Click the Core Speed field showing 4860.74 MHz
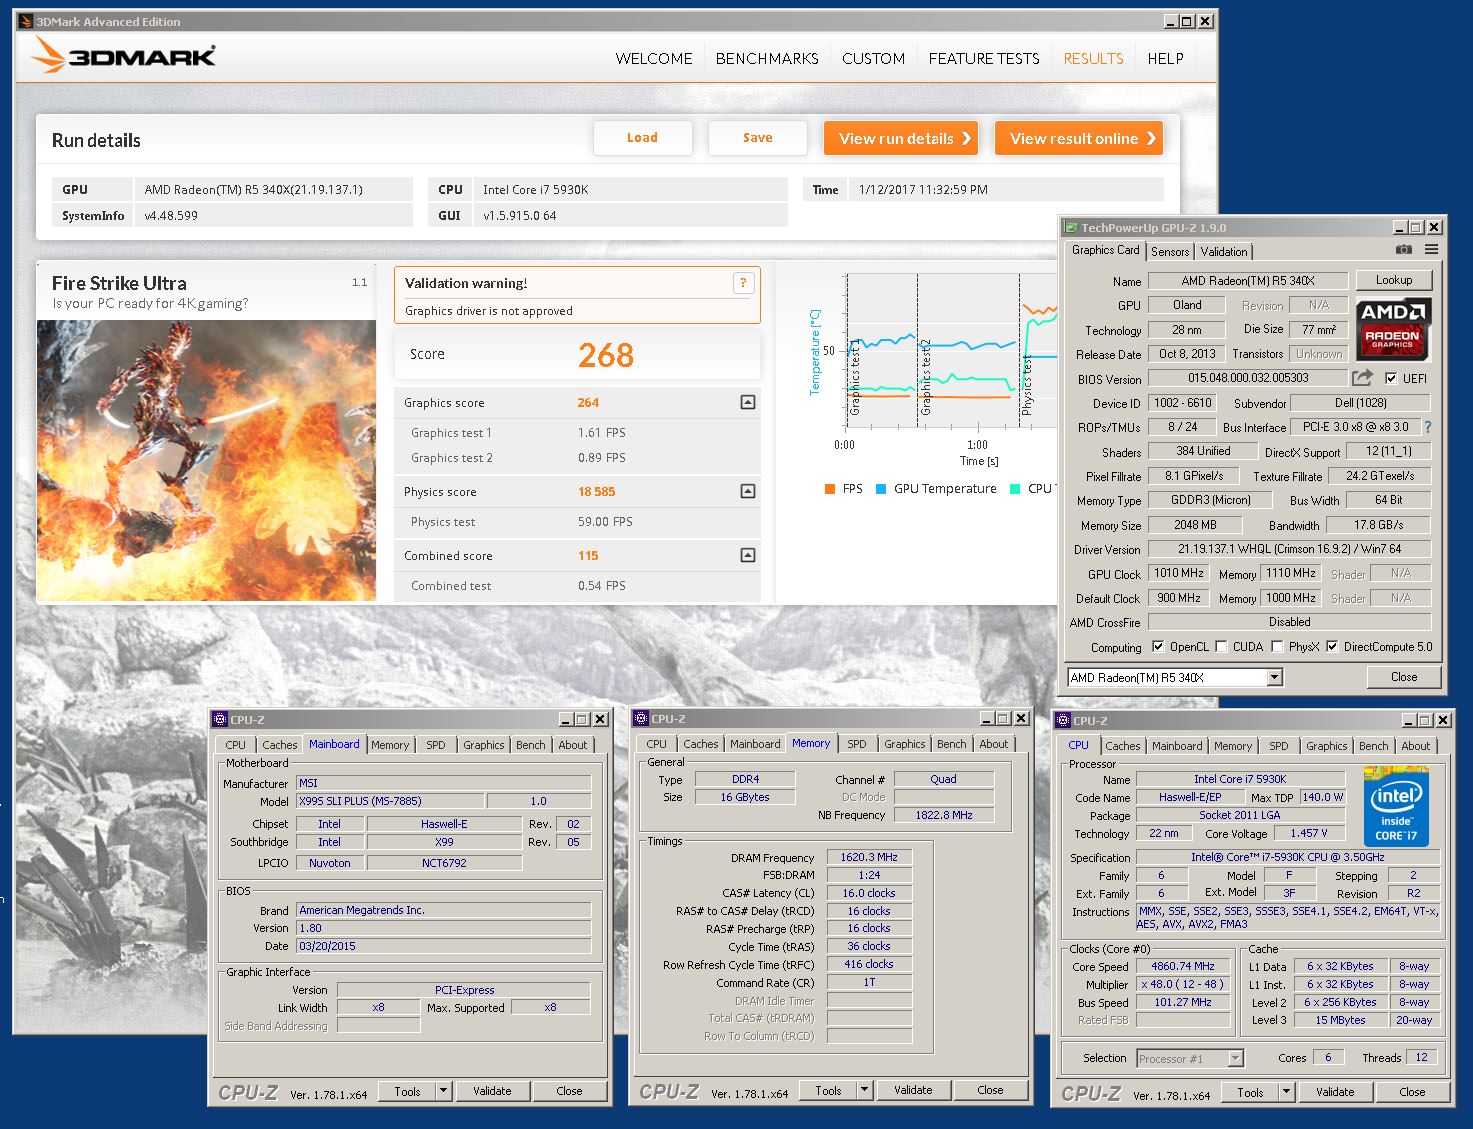 1183,966
